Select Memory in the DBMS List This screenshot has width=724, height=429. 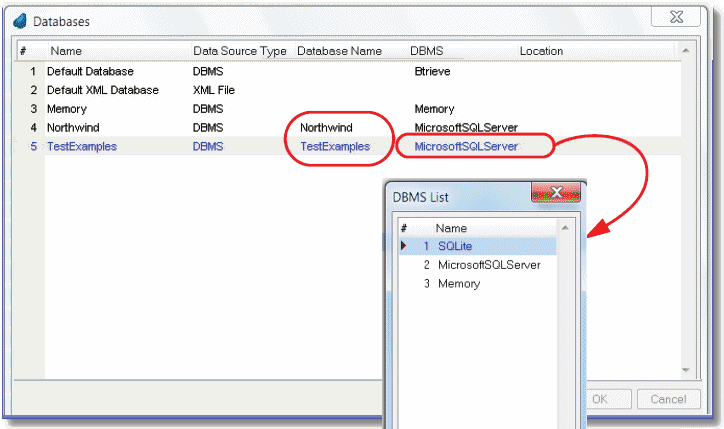(x=459, y=284)
